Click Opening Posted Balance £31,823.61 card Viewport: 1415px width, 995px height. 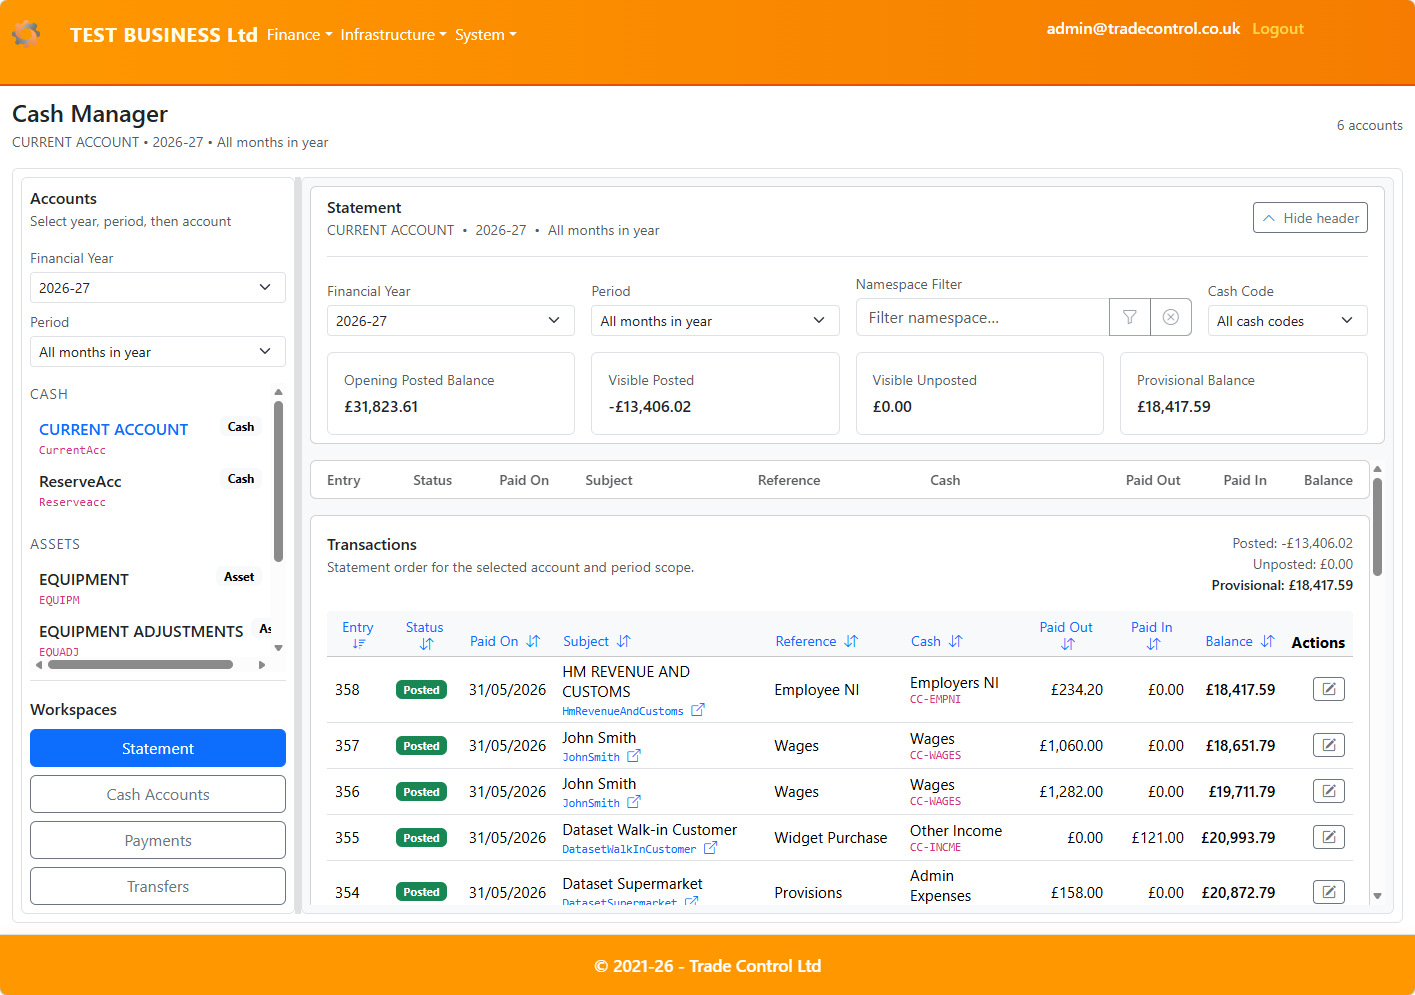[x=451, y=393]
